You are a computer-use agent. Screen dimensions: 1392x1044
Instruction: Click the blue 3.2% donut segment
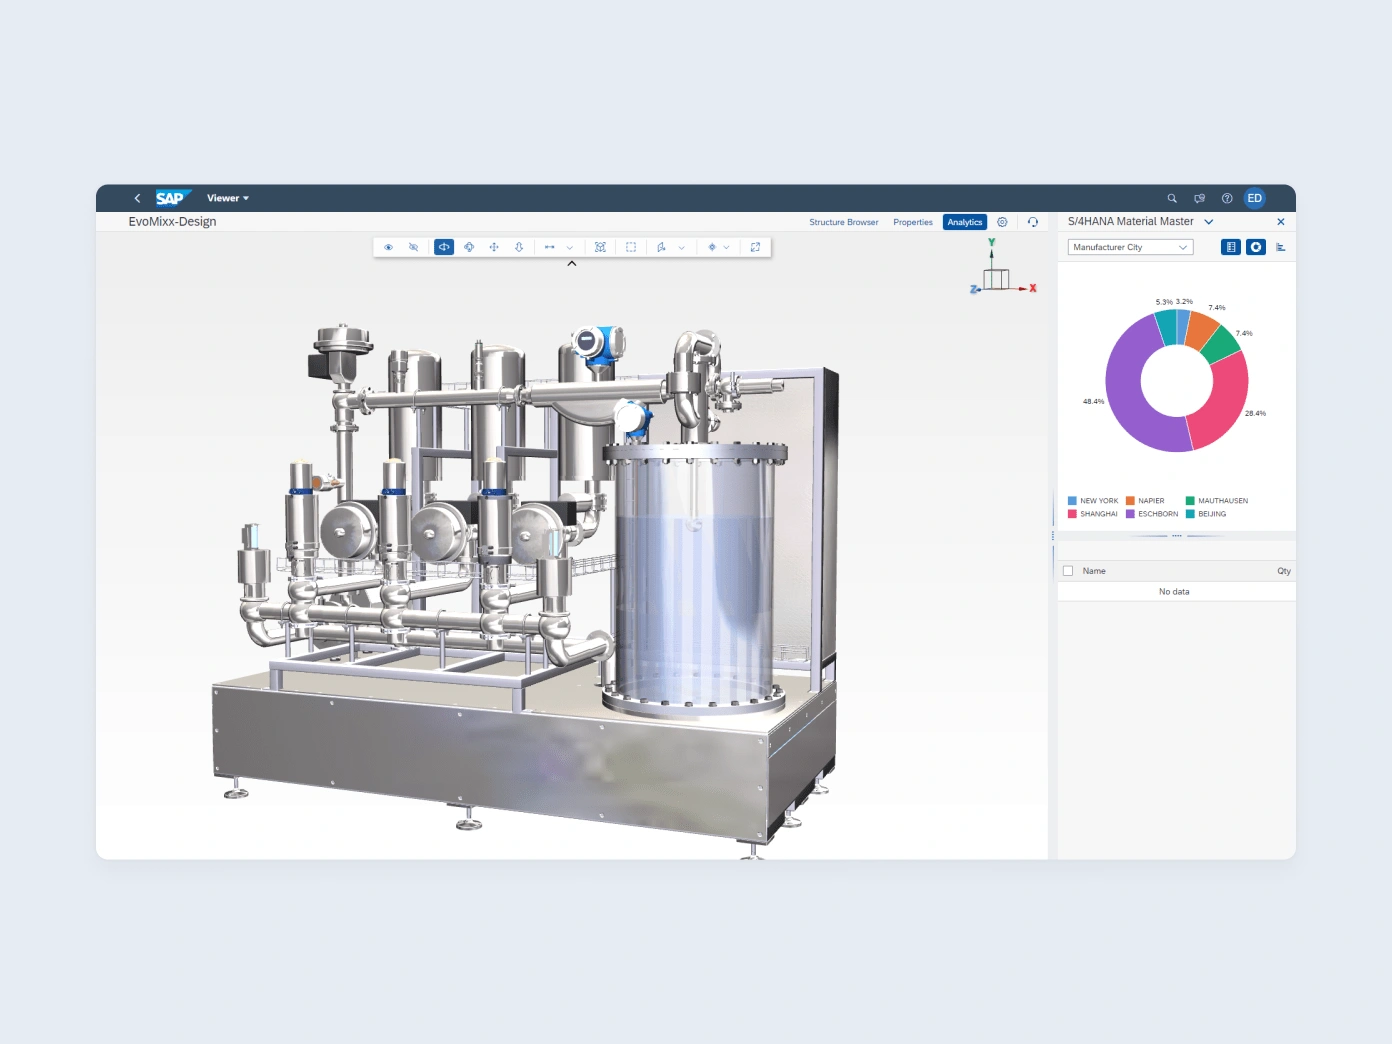1184,327
